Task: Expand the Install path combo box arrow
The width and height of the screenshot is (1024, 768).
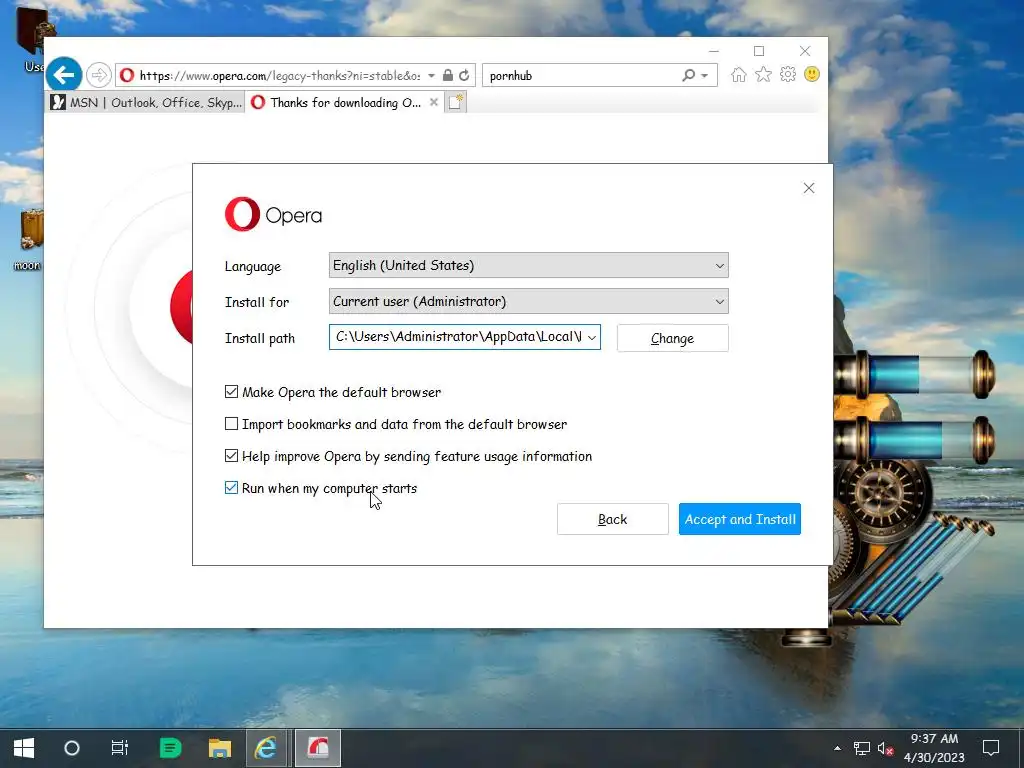Action: tap(592, 337)
